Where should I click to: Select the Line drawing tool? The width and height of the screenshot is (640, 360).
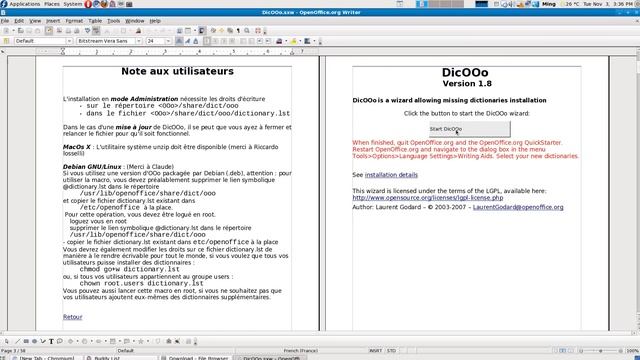17,341
